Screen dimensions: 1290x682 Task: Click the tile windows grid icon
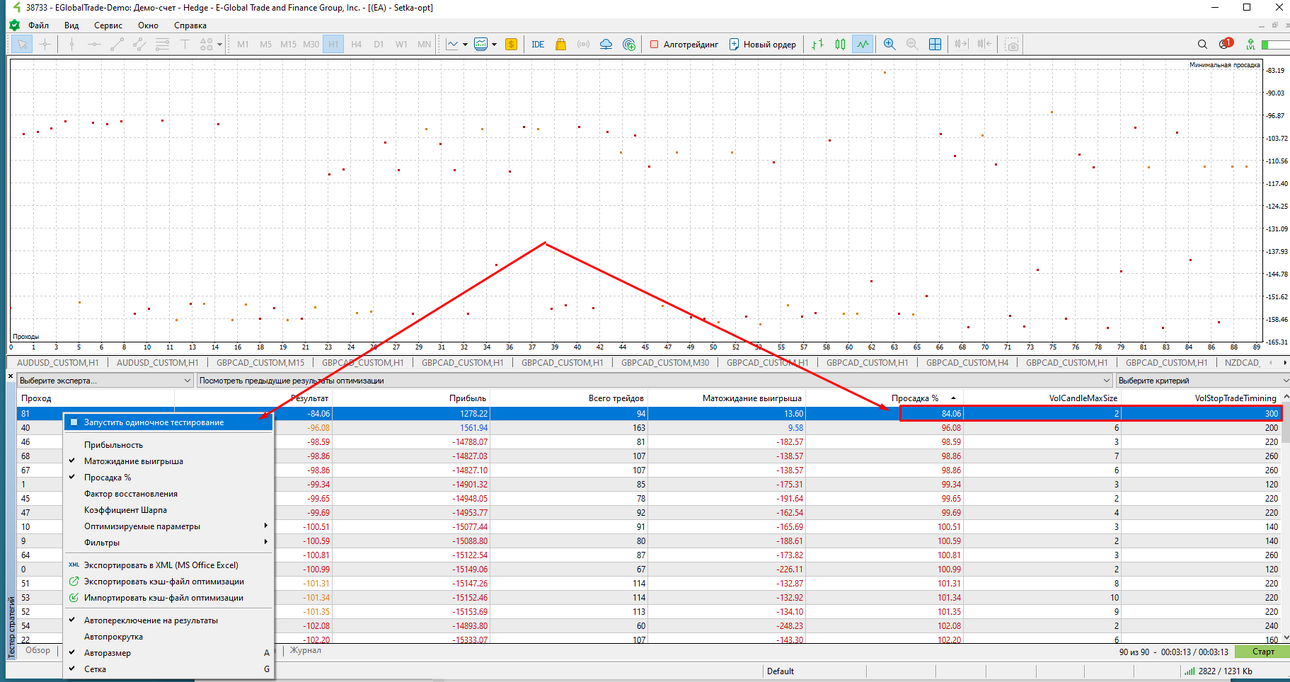click(935, 44)
